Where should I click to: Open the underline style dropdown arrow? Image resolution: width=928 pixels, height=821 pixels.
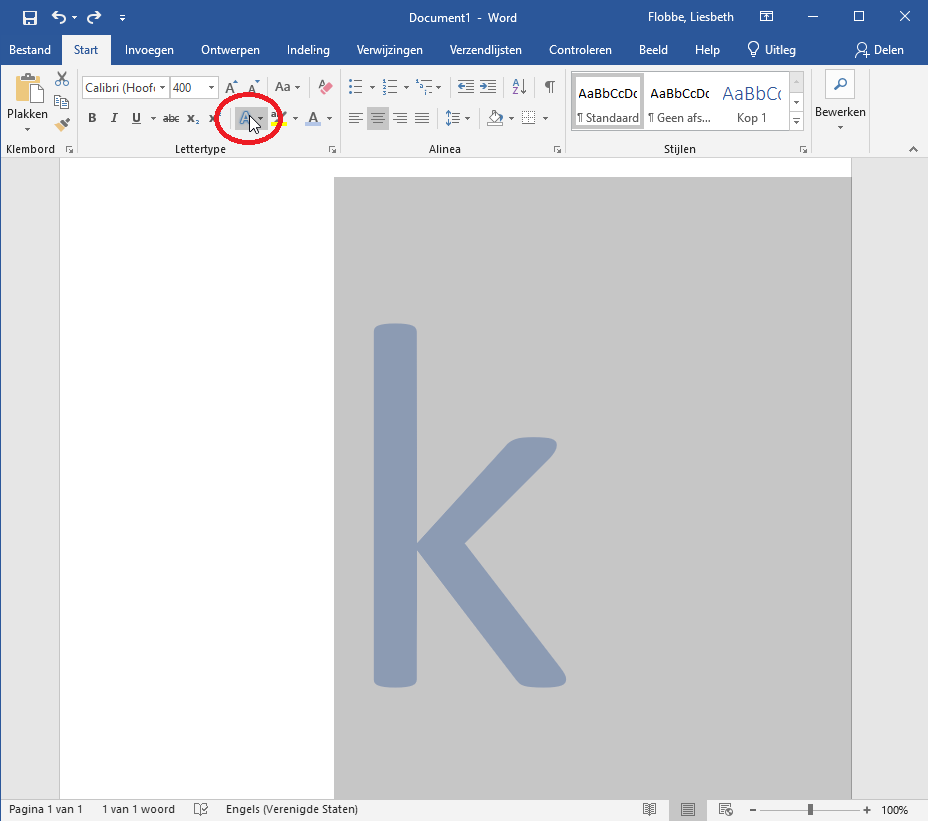click(153, 118)
